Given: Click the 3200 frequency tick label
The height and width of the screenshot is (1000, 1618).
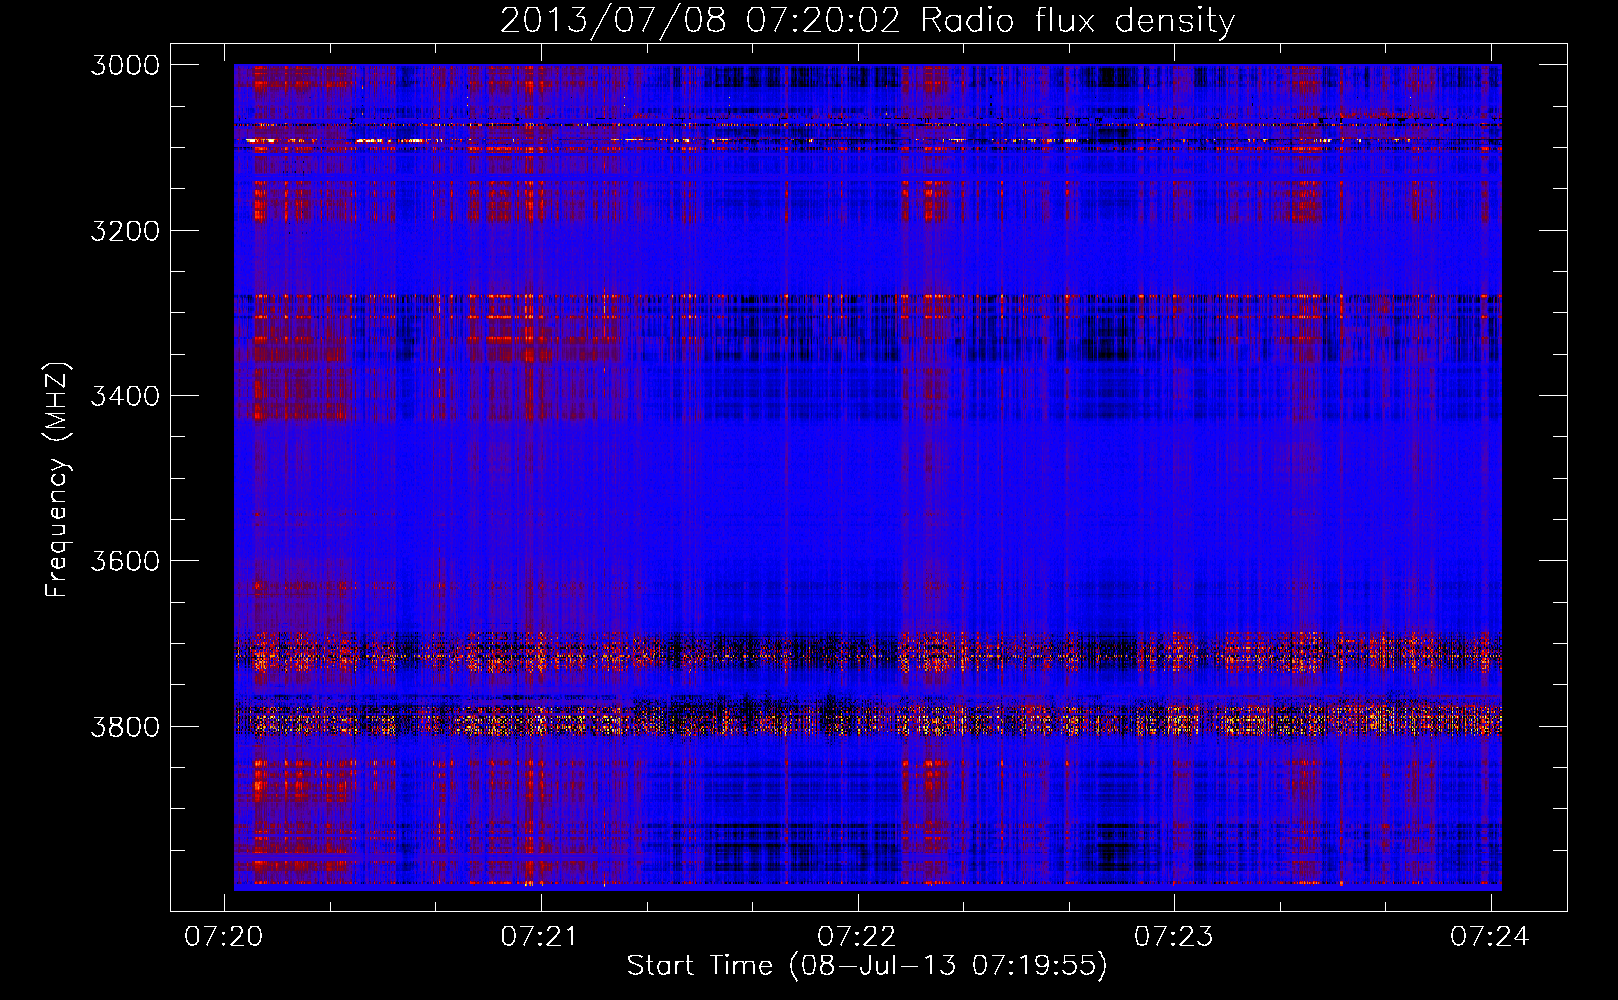Looking at the screenshot, I should pos(125,231).
